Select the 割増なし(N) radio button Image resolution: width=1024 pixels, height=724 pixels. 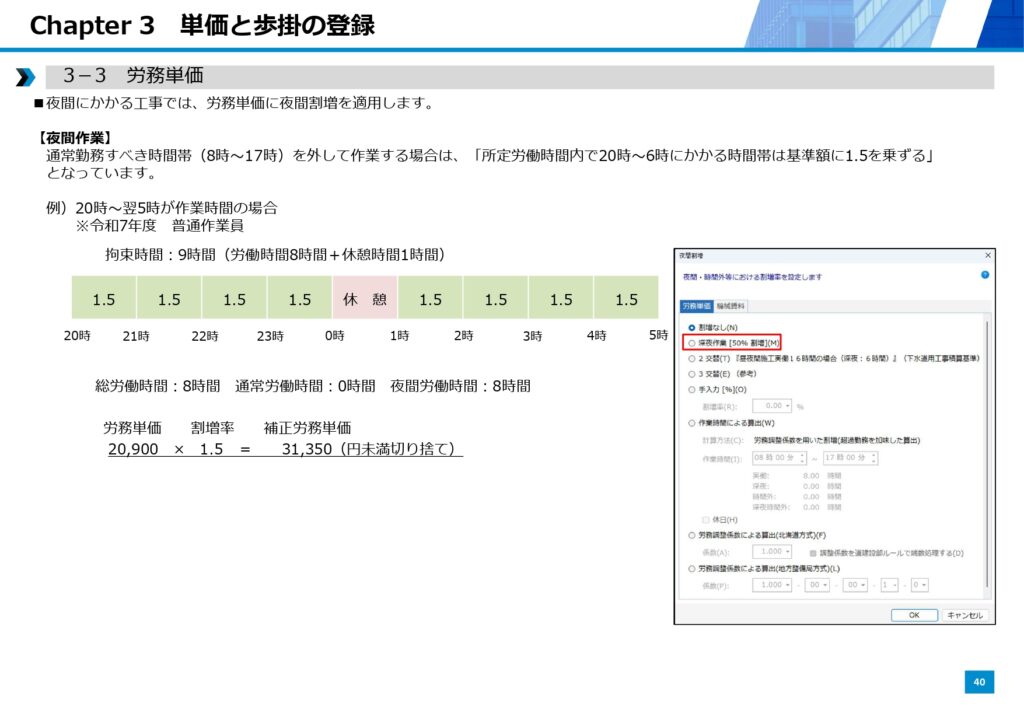click(690, 327)
